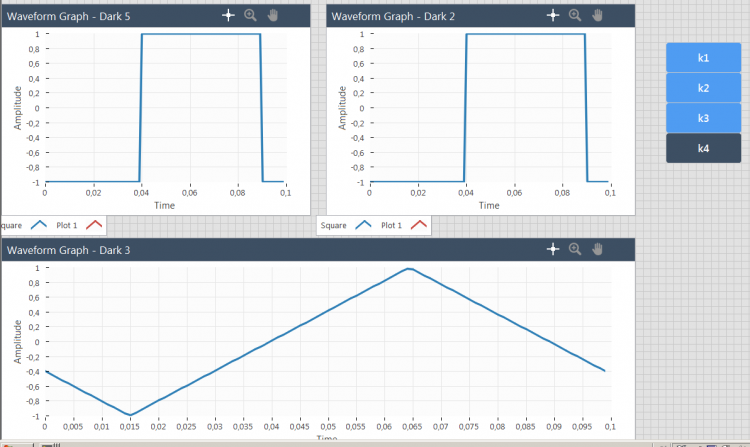Screen dimensions: 750x447
Task: Click the 0,04 x-axis value in Dark 2
Action: [466, 193]
